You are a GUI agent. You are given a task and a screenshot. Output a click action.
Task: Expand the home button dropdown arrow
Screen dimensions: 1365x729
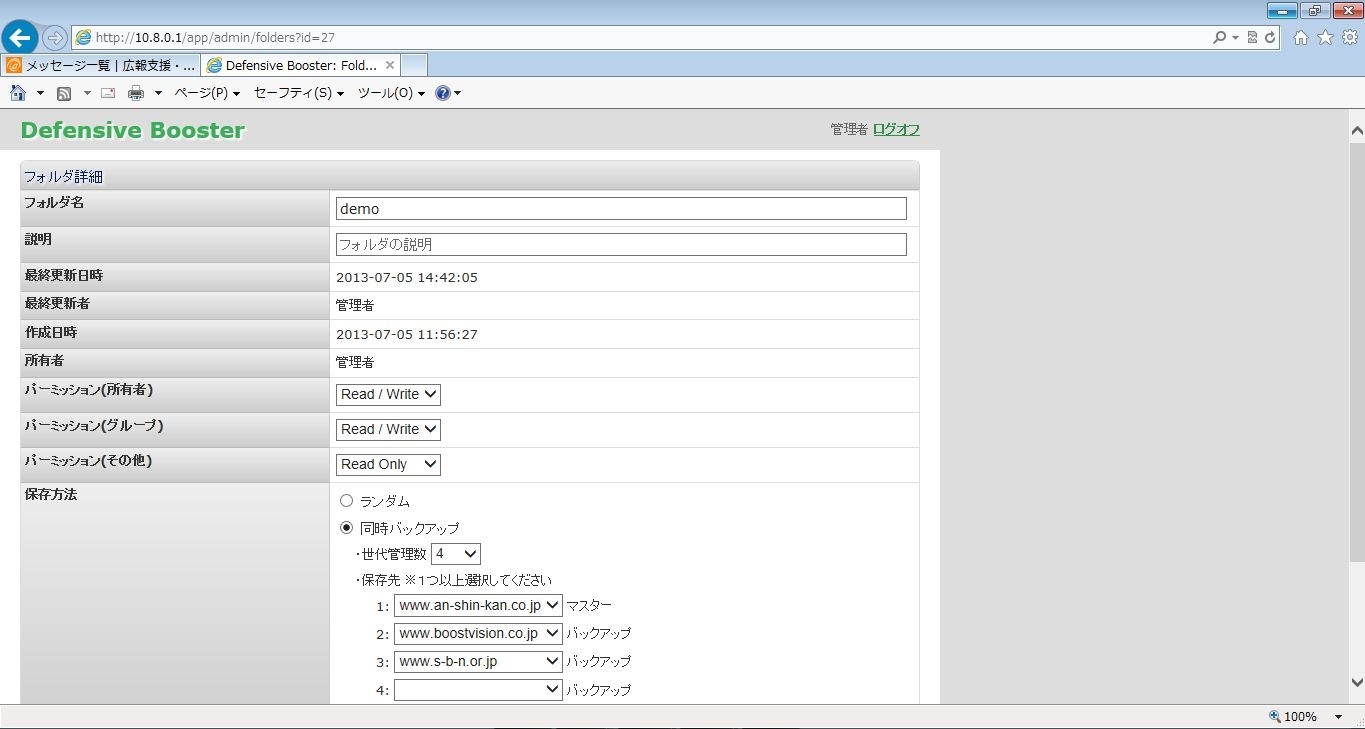click(40, 93)
